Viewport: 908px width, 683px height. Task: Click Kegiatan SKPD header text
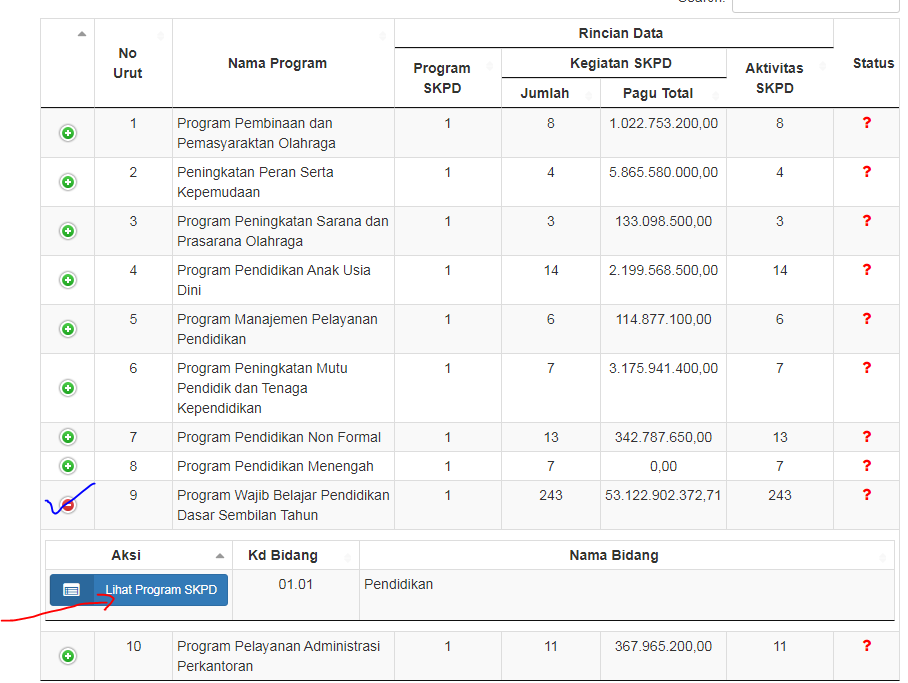620,64
